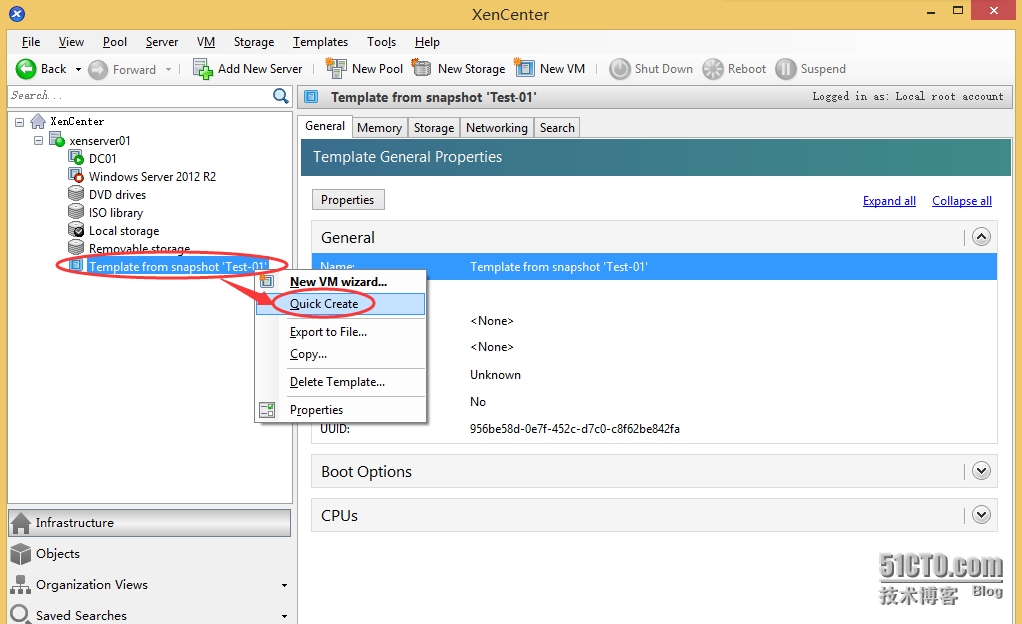This screenshot has width=1022, height=624.
Task: Open the Forward history dropdown arrow
Action: pos(168,69)
